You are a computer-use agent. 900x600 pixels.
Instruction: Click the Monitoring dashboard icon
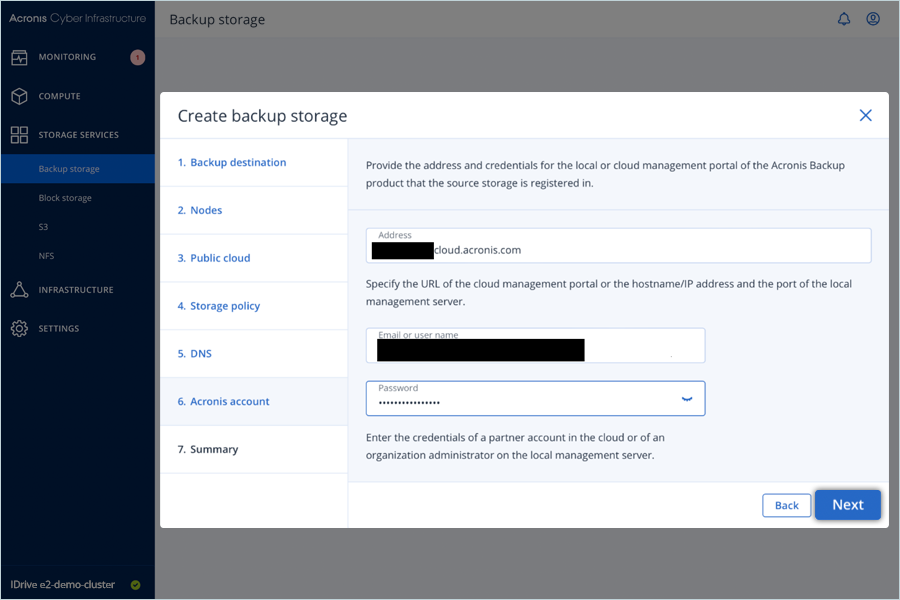tap(19, 57)
